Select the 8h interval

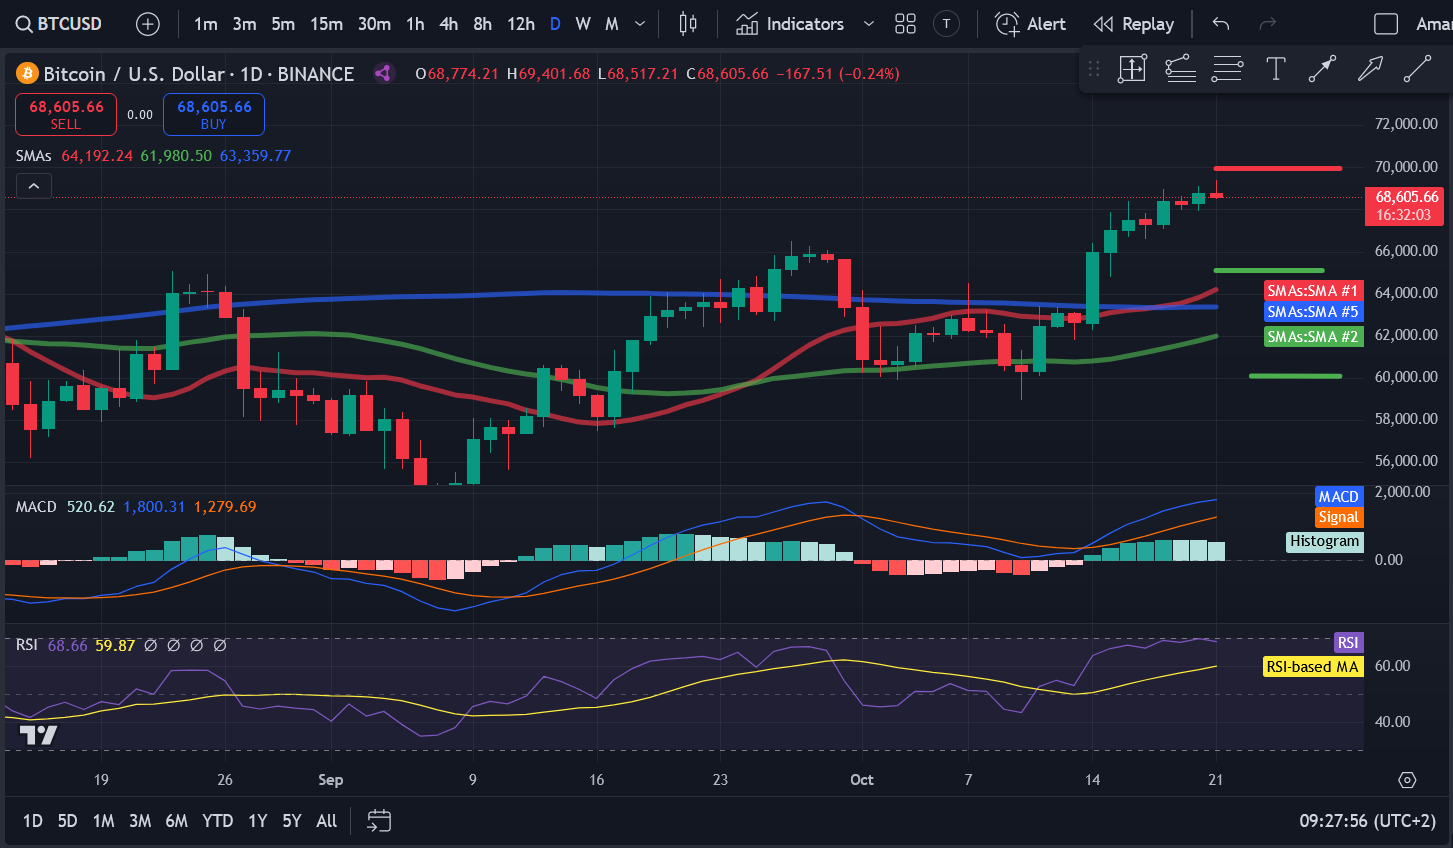(x=483, y=24)
